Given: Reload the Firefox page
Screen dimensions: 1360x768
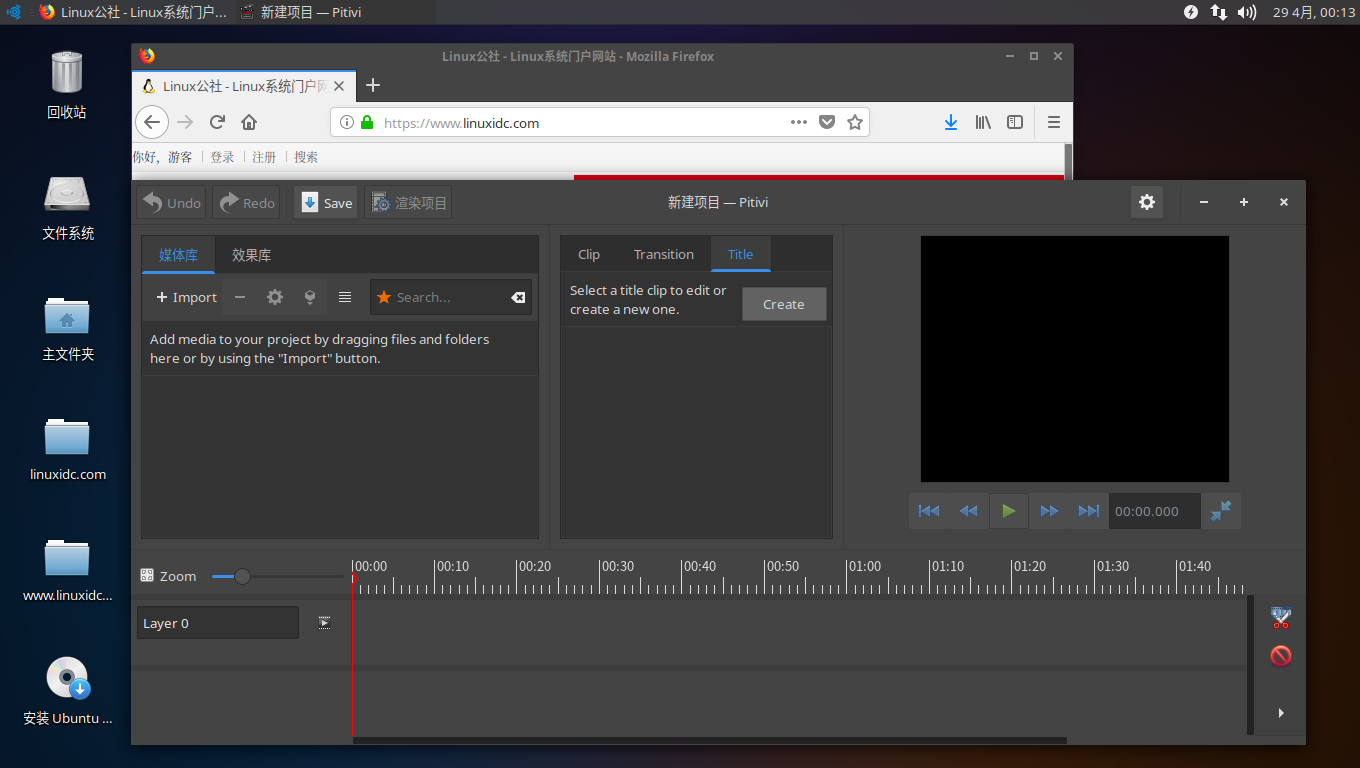Looking at the screenshot, I should tap(217, 122).
